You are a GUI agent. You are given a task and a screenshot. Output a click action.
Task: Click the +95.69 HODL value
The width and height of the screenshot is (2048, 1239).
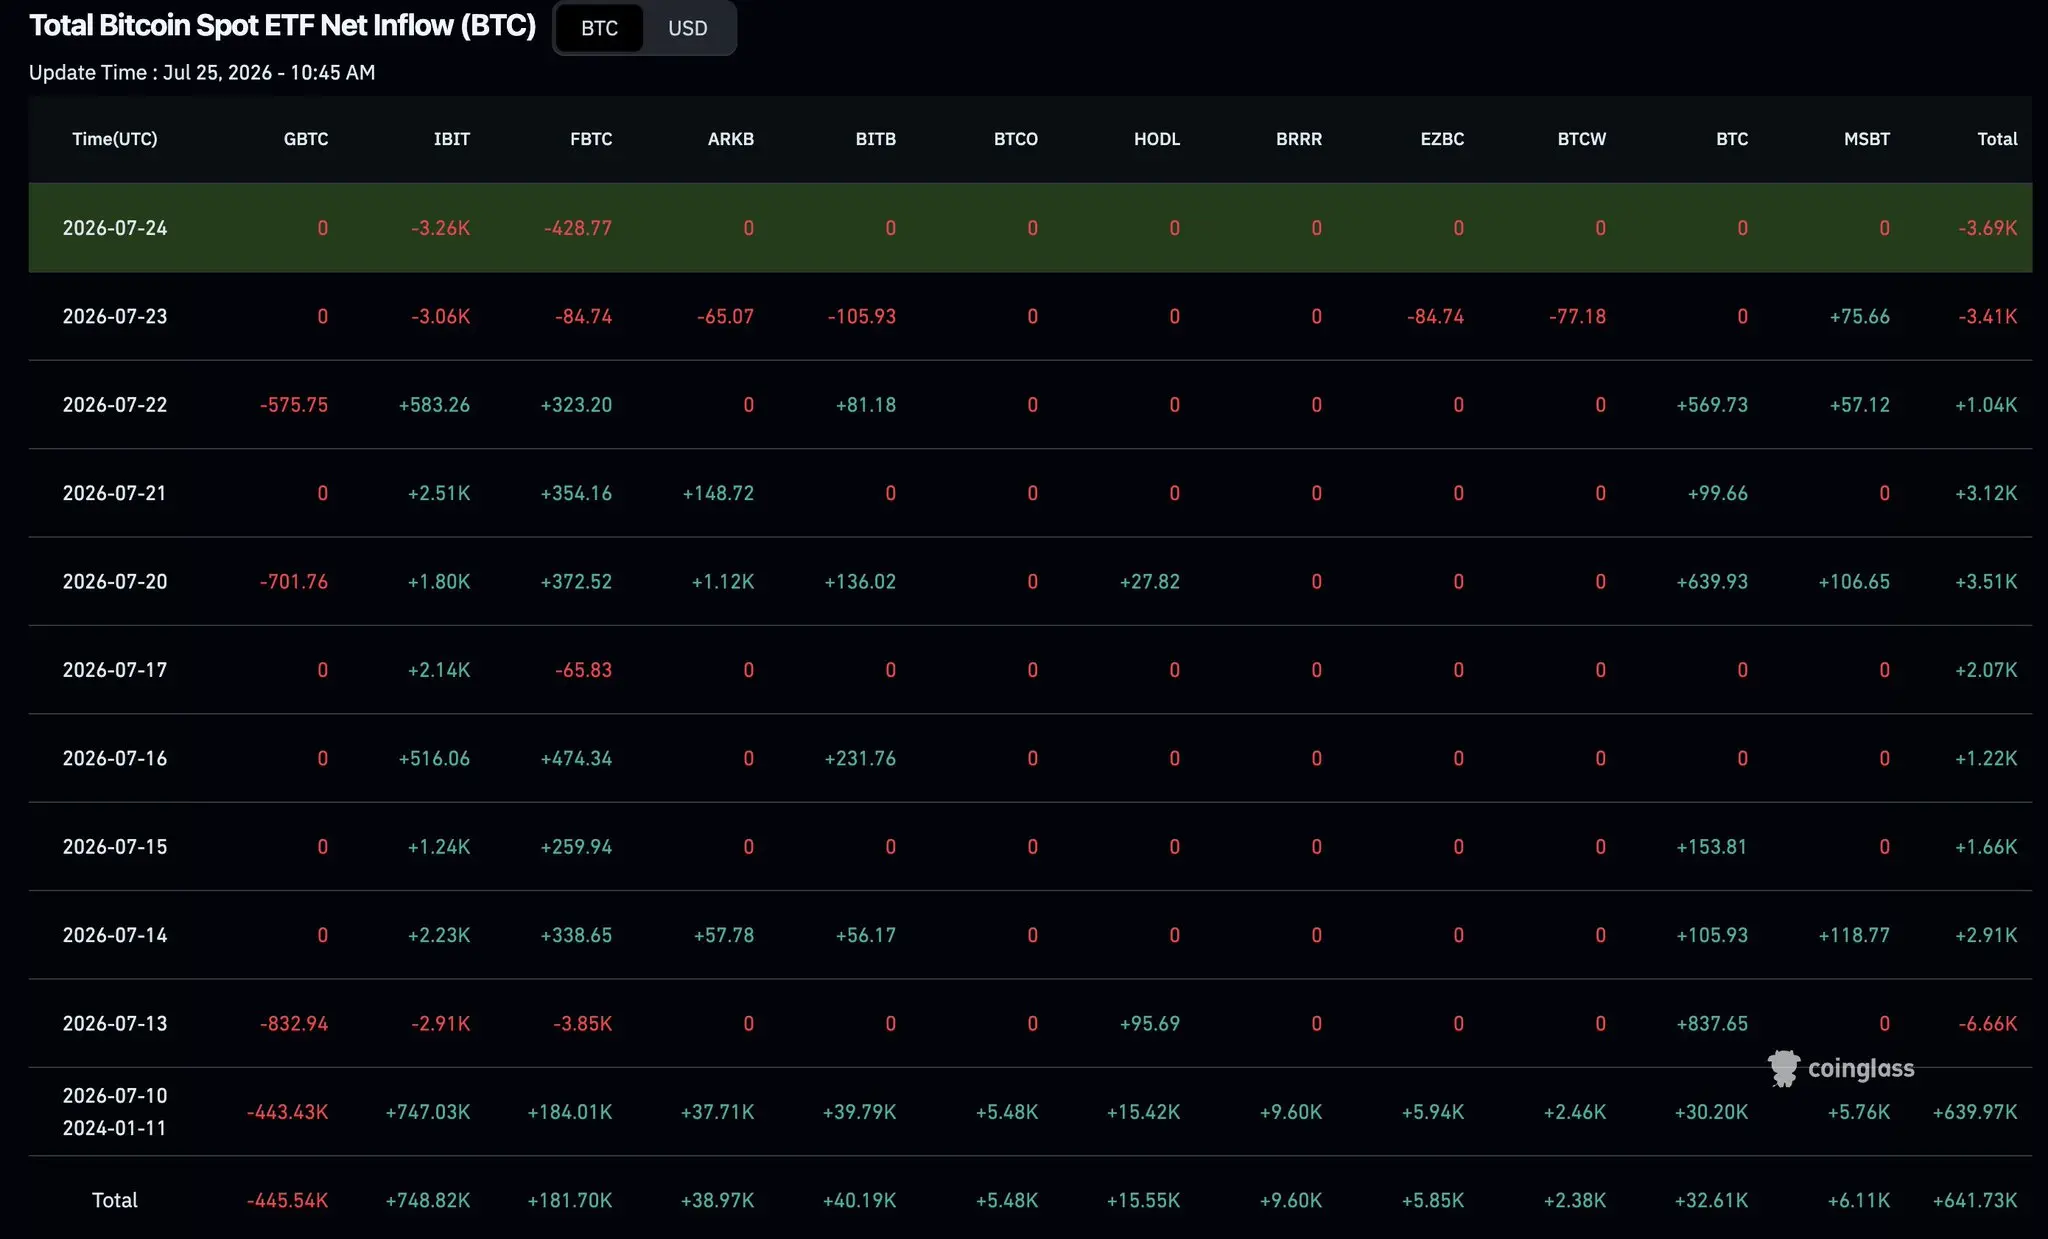[1150, 1023]
